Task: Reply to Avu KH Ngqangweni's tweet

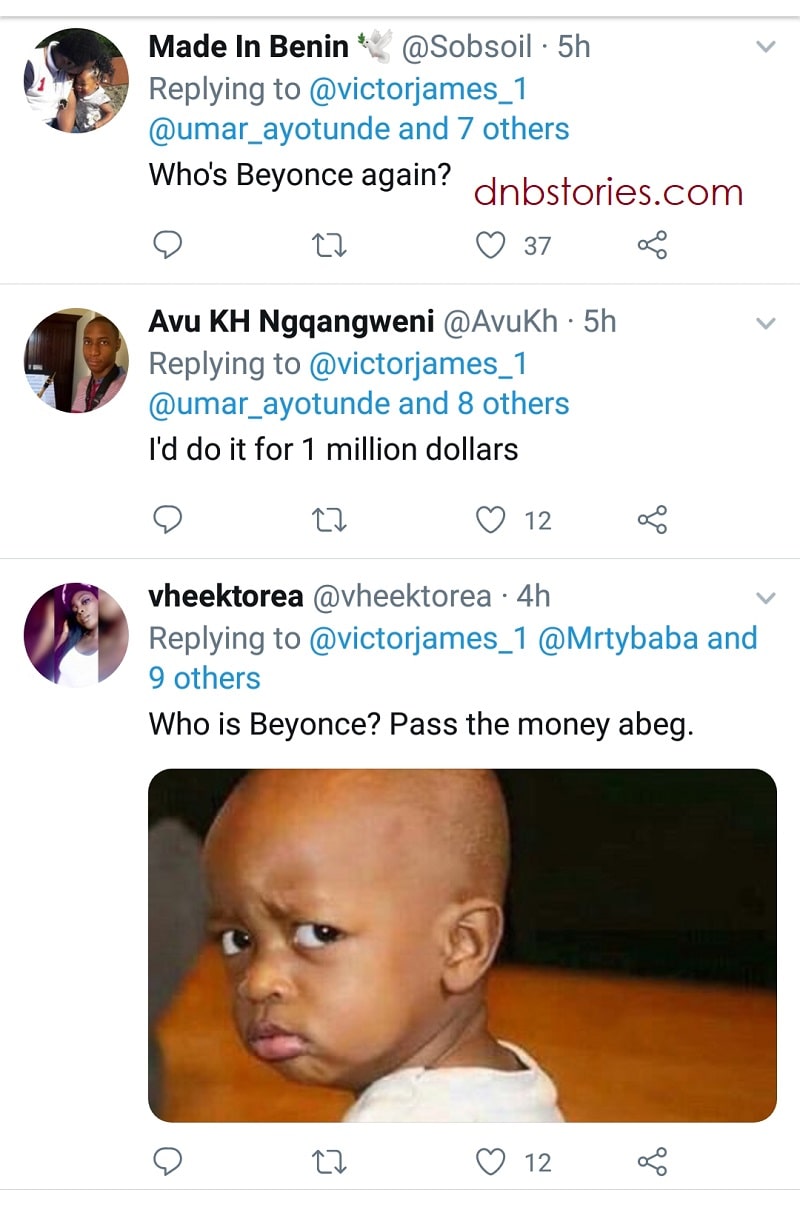Action: pyautogui.click(x=170, y=520)
